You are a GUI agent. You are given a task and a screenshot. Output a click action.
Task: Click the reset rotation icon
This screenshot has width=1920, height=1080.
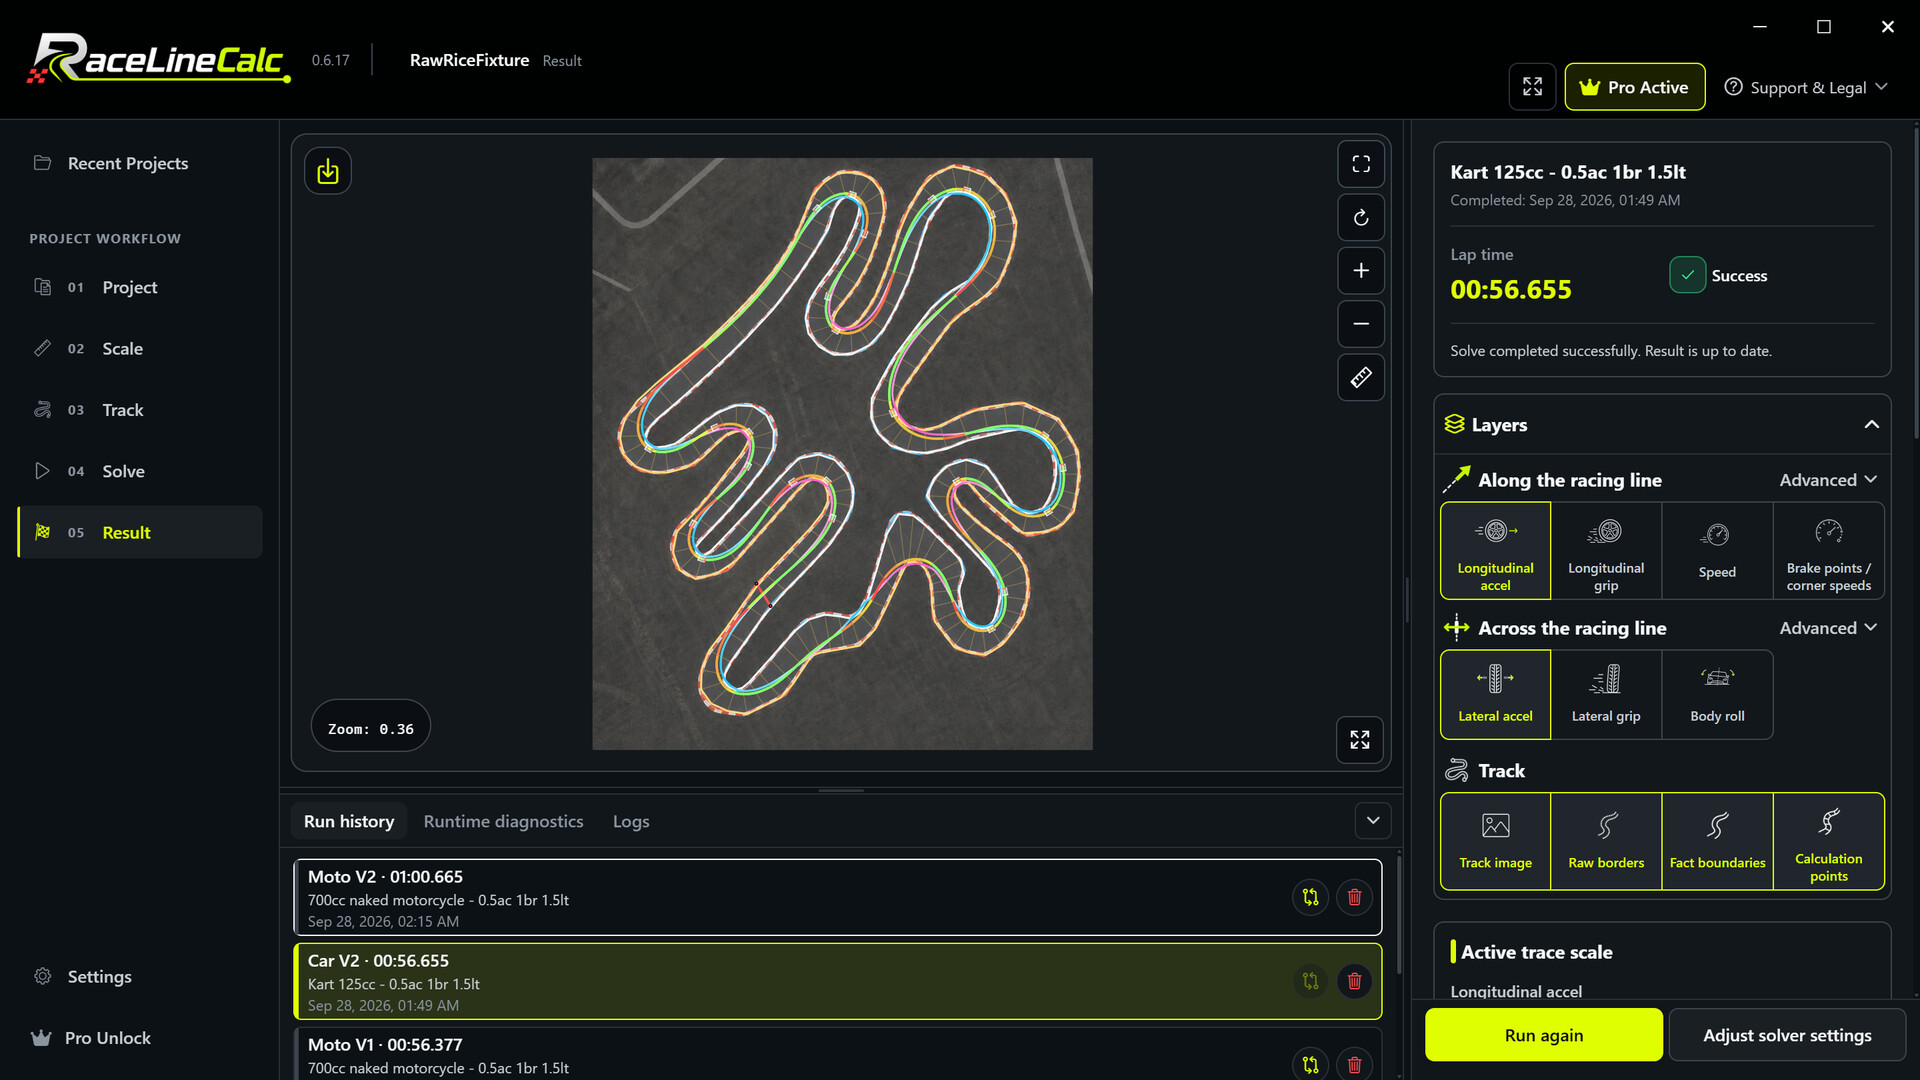1361,218
